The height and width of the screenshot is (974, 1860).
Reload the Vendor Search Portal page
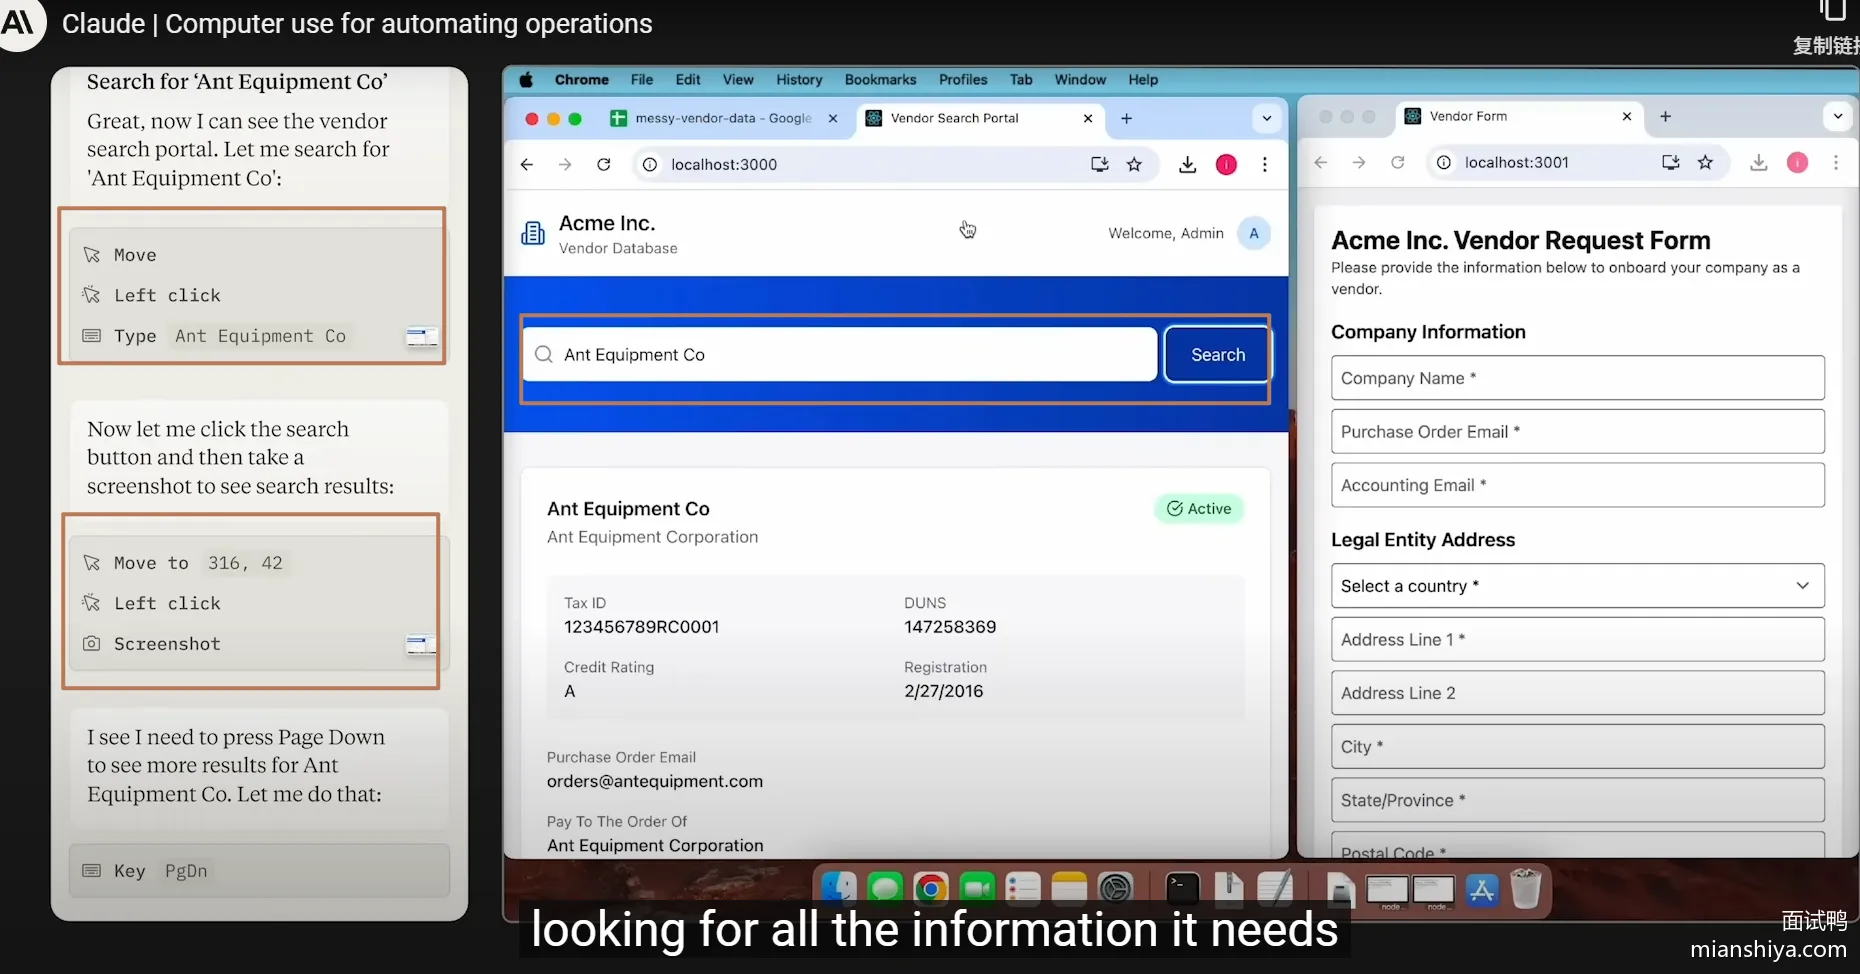pyautogui.click(x=604, y=165)
